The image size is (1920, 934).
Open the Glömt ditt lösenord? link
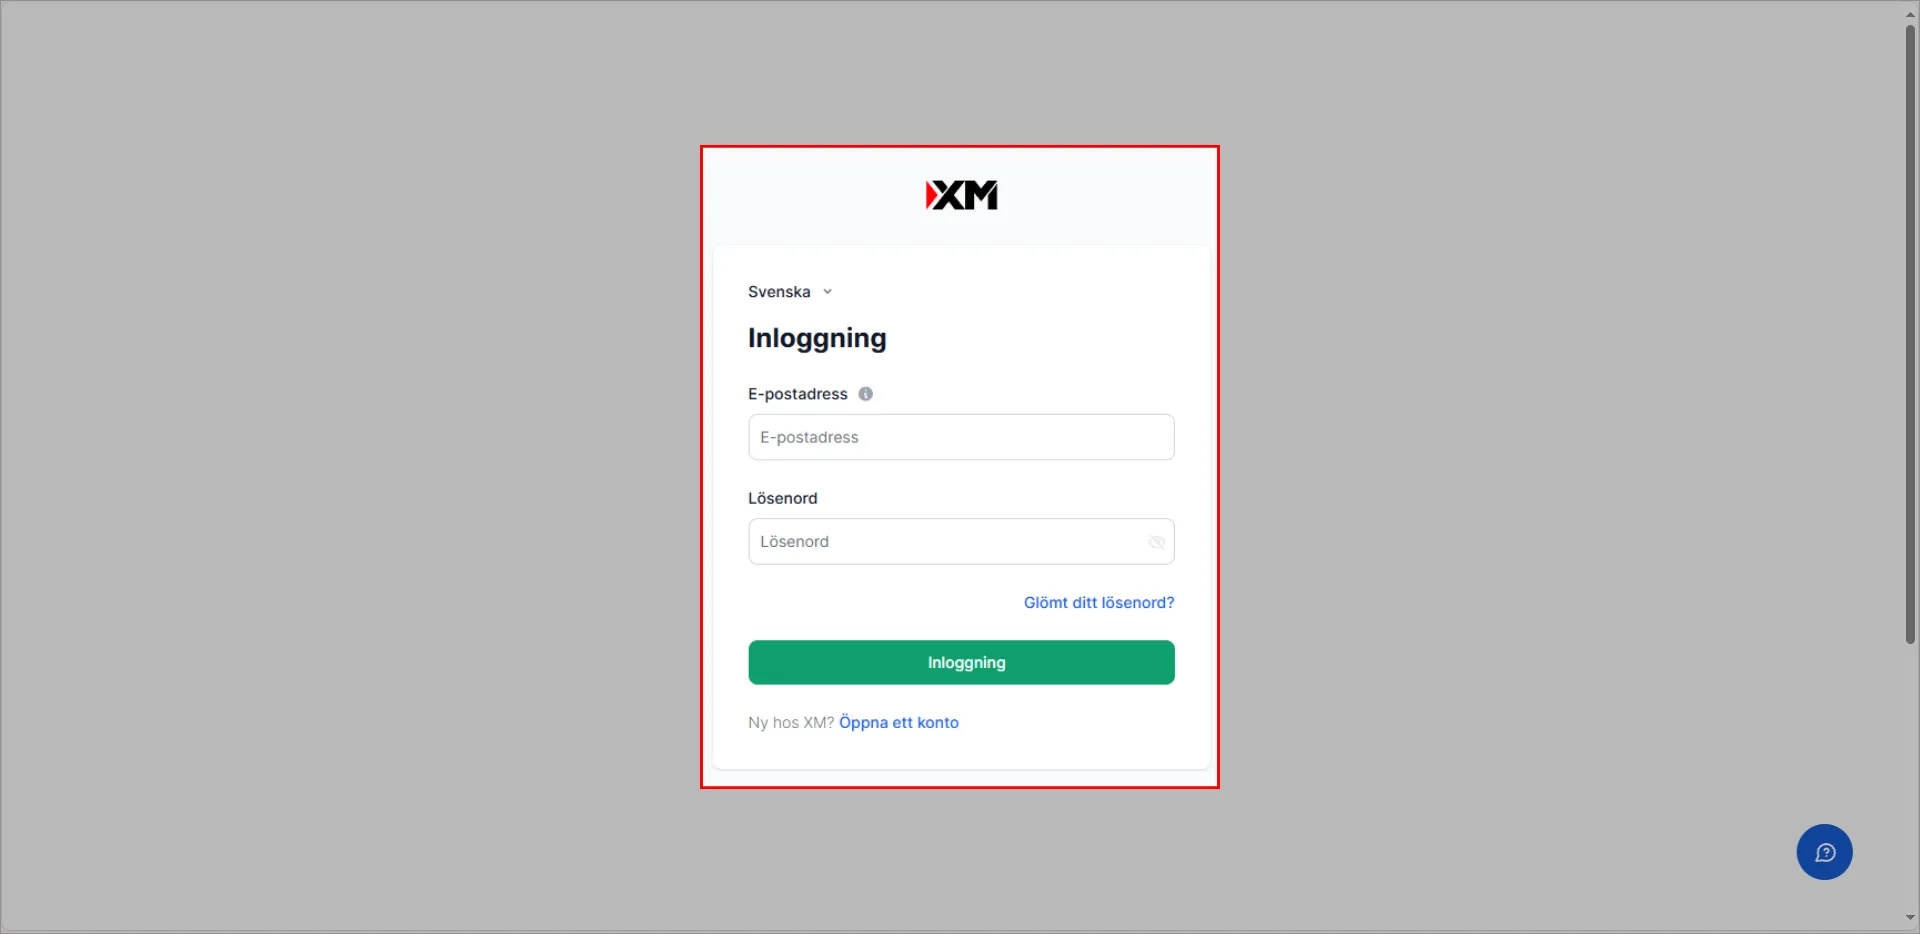(x=1099, y=602)
